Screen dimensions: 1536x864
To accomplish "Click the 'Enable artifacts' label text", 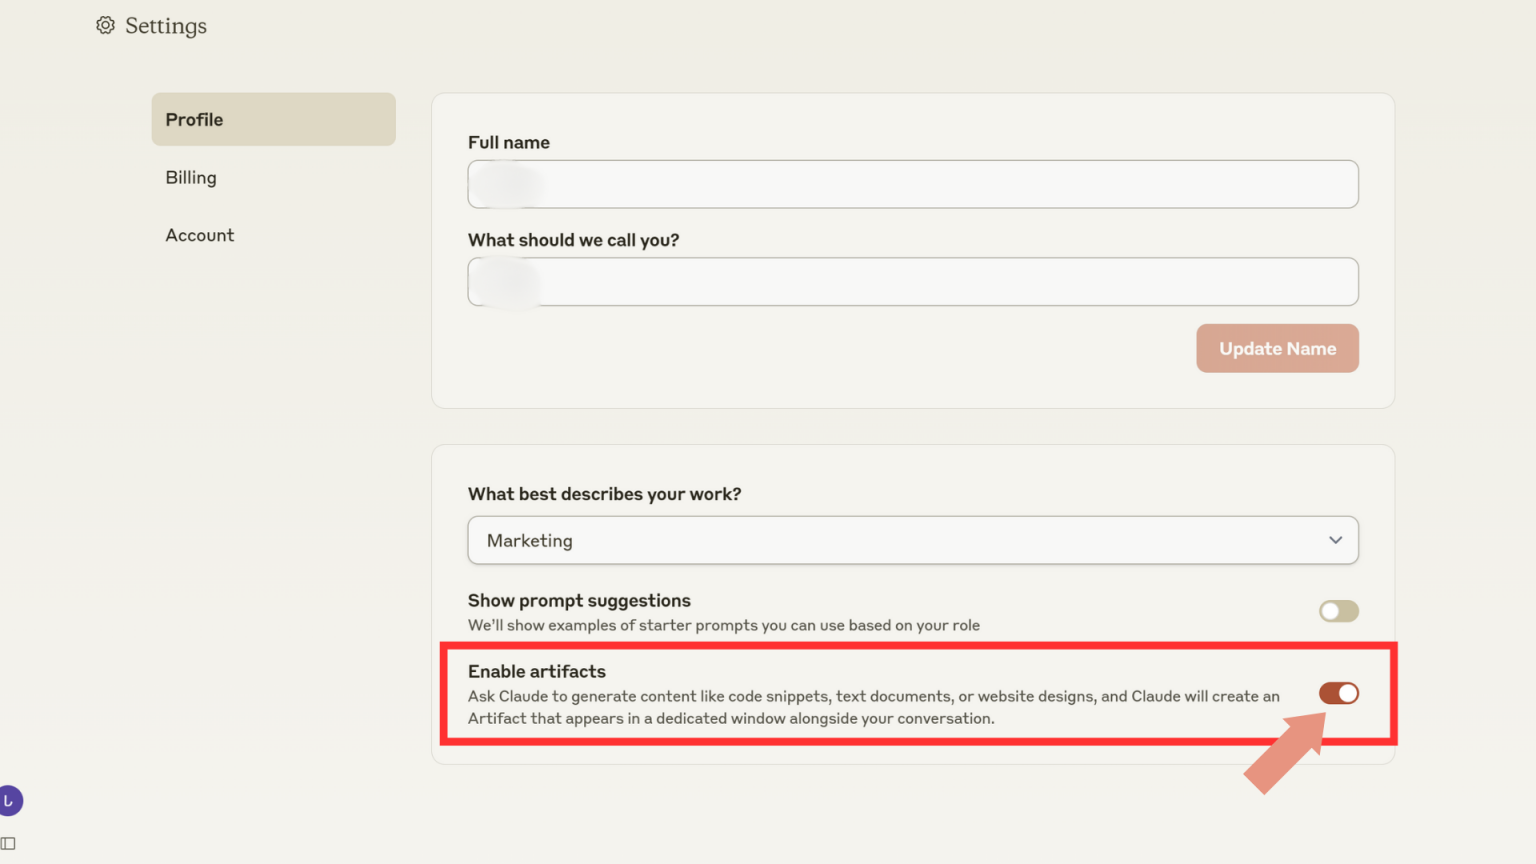I will [x=537, y=671].
